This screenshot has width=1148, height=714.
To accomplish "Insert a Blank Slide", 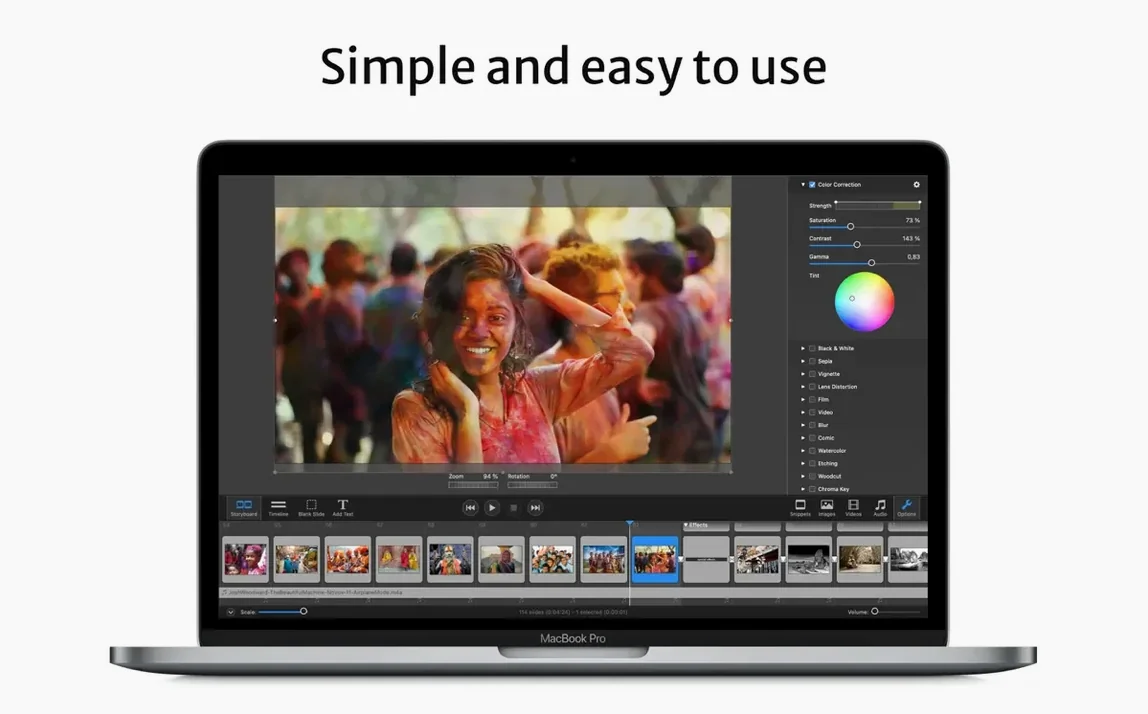I will (x=311, y=507).
